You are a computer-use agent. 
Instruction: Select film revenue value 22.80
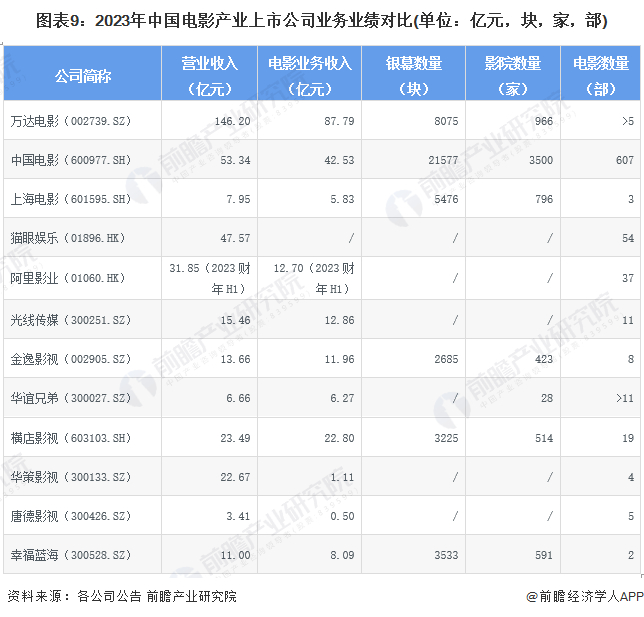339,438
